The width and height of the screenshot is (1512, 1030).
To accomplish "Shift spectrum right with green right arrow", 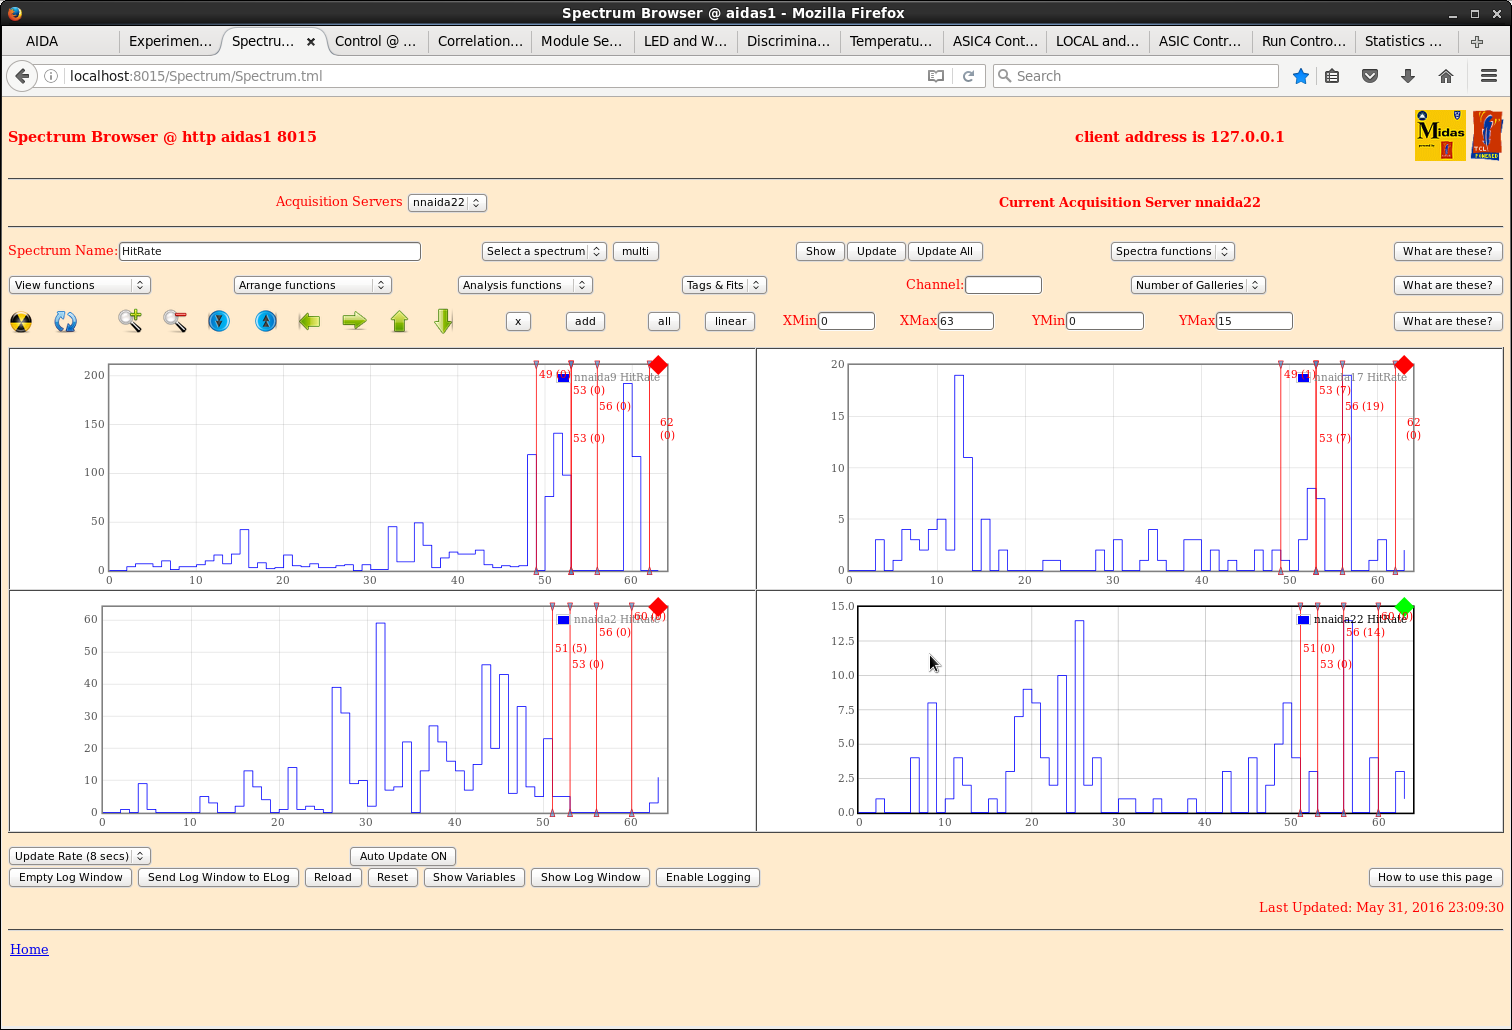I will 354,321.
